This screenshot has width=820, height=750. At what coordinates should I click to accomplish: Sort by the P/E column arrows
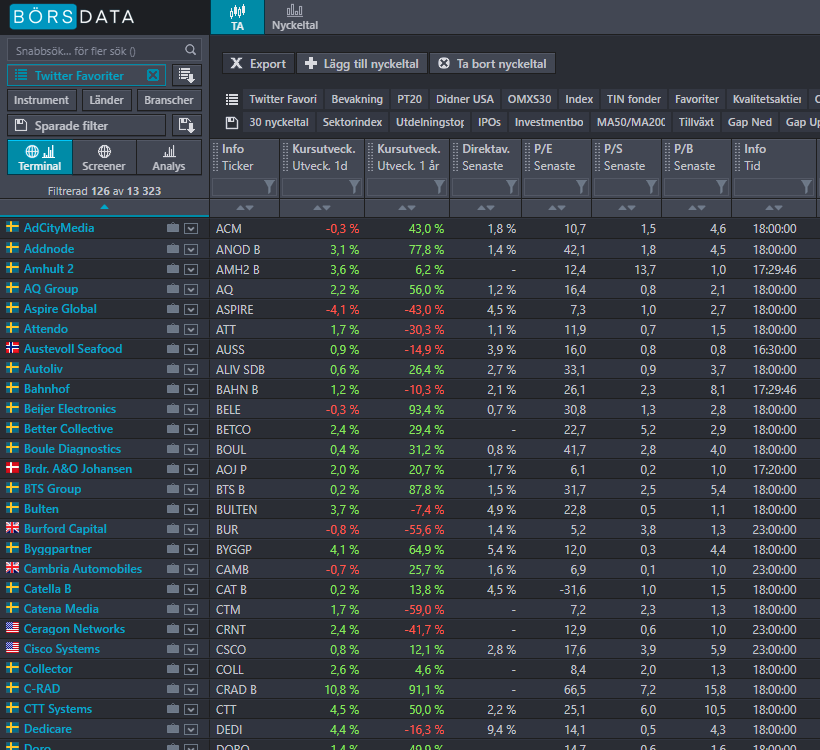pos(556,208)
